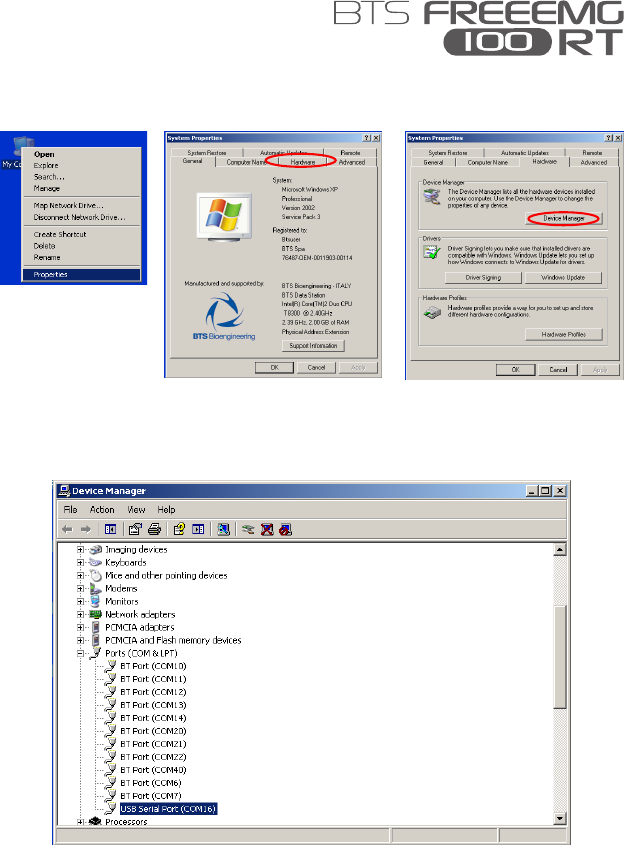Click the Windows Update button
Screen dimensions: 624x845
(563, 278)
